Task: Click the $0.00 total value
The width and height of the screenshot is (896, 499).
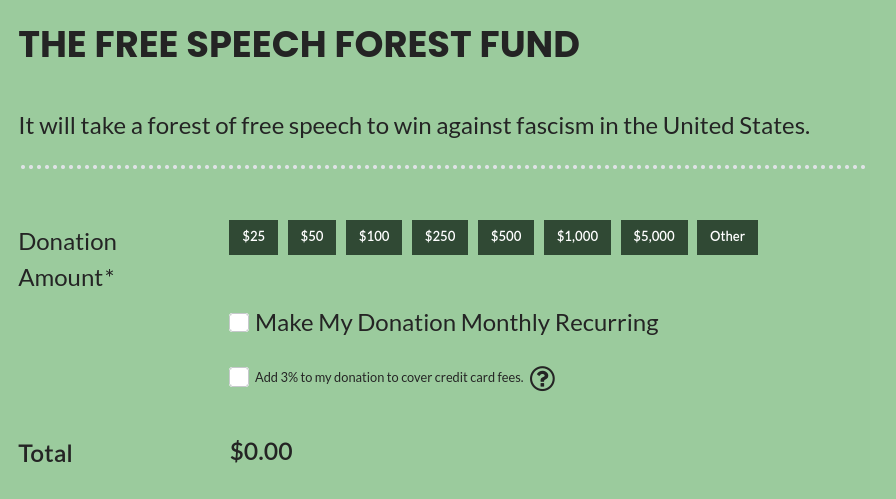Action: click(261, 452)
